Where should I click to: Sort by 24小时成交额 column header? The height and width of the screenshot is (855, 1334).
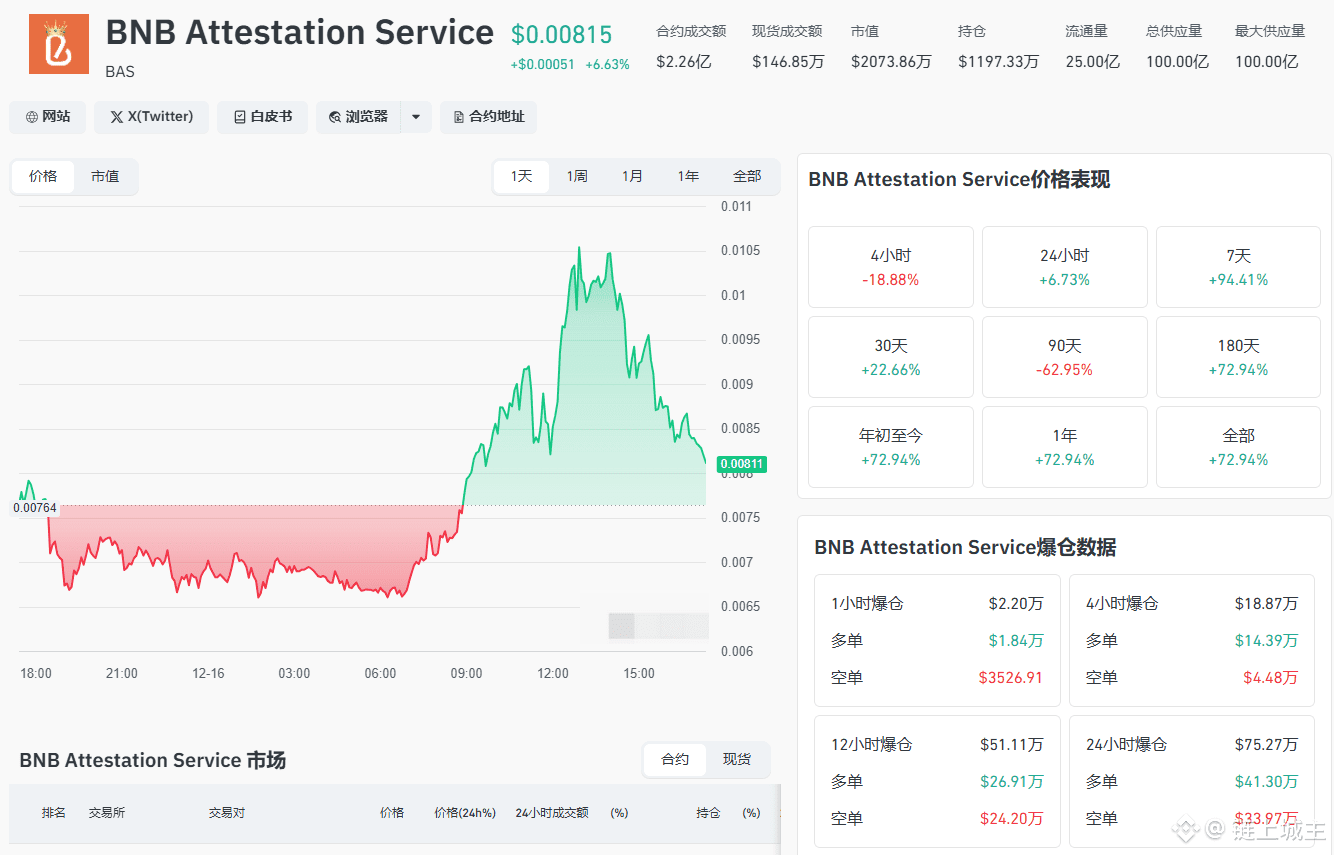coord(552,813)
